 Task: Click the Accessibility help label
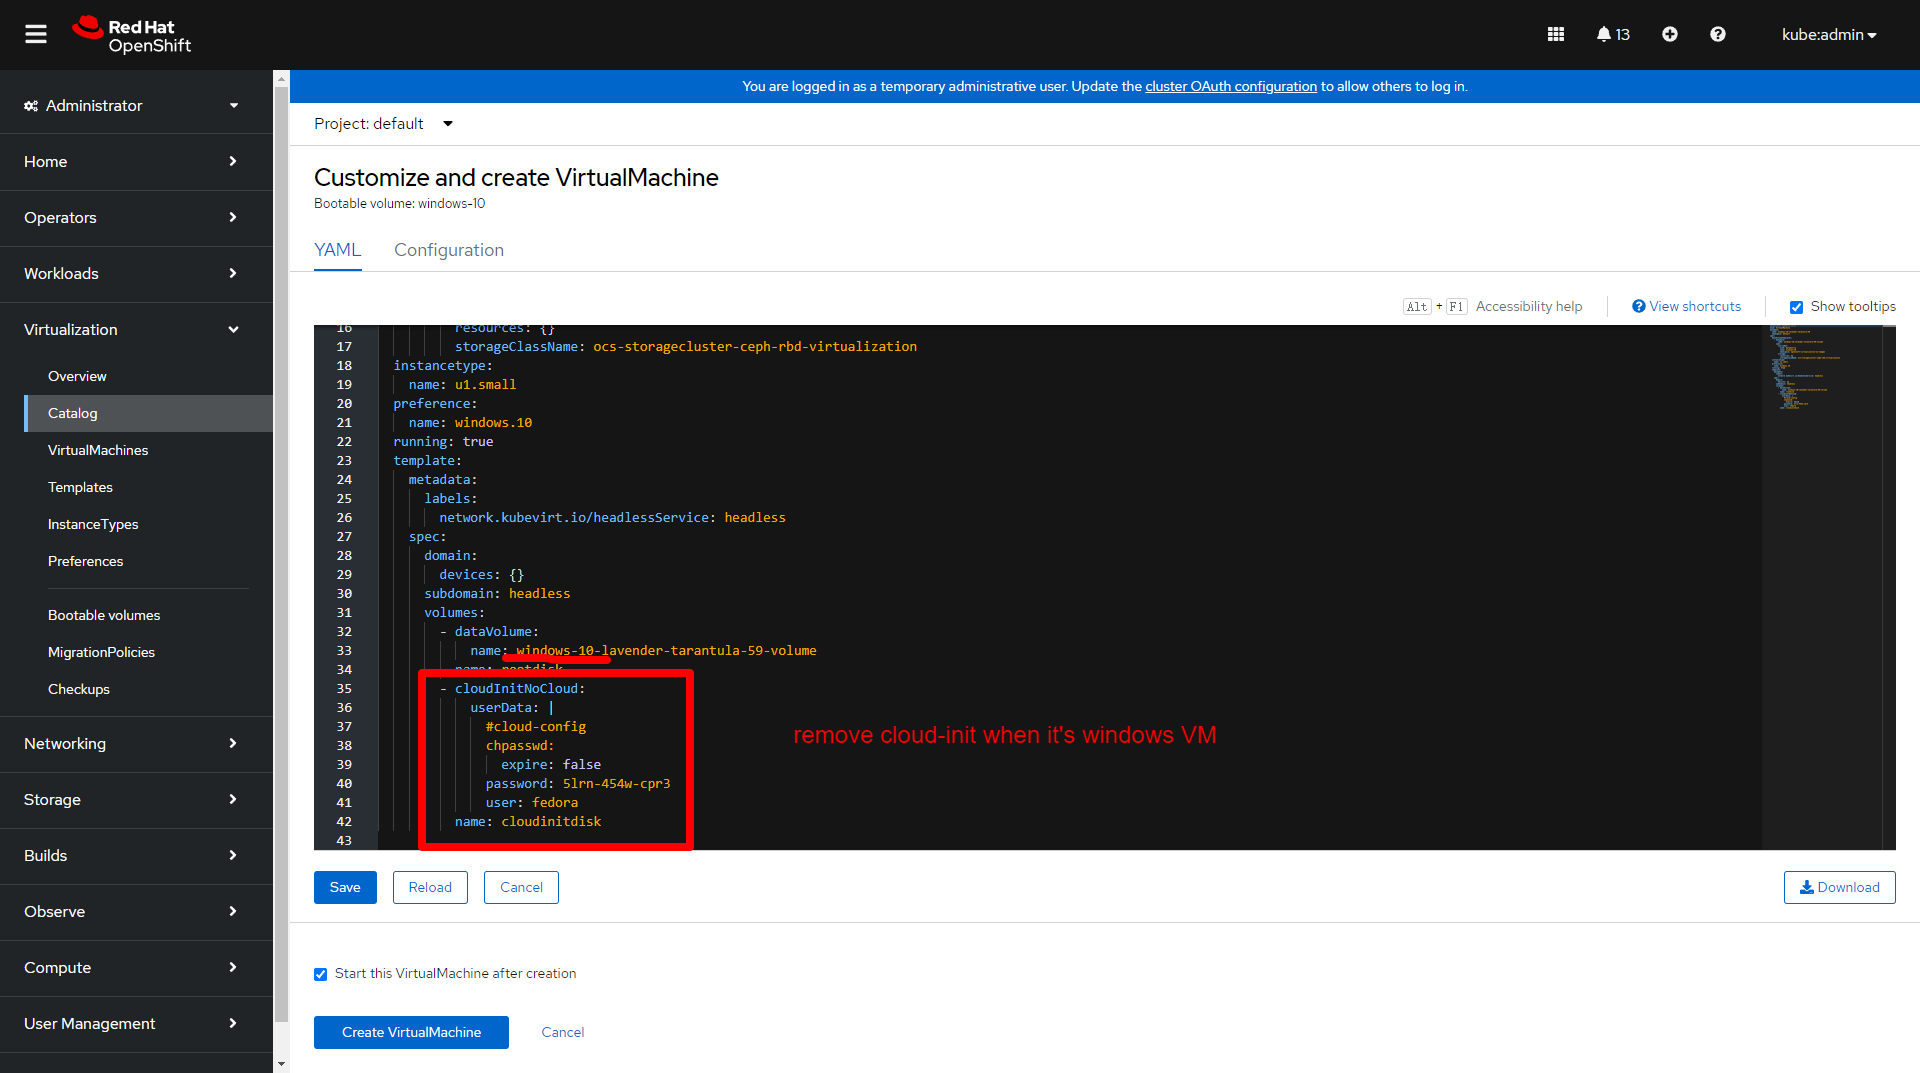(x=1528, y=306)
